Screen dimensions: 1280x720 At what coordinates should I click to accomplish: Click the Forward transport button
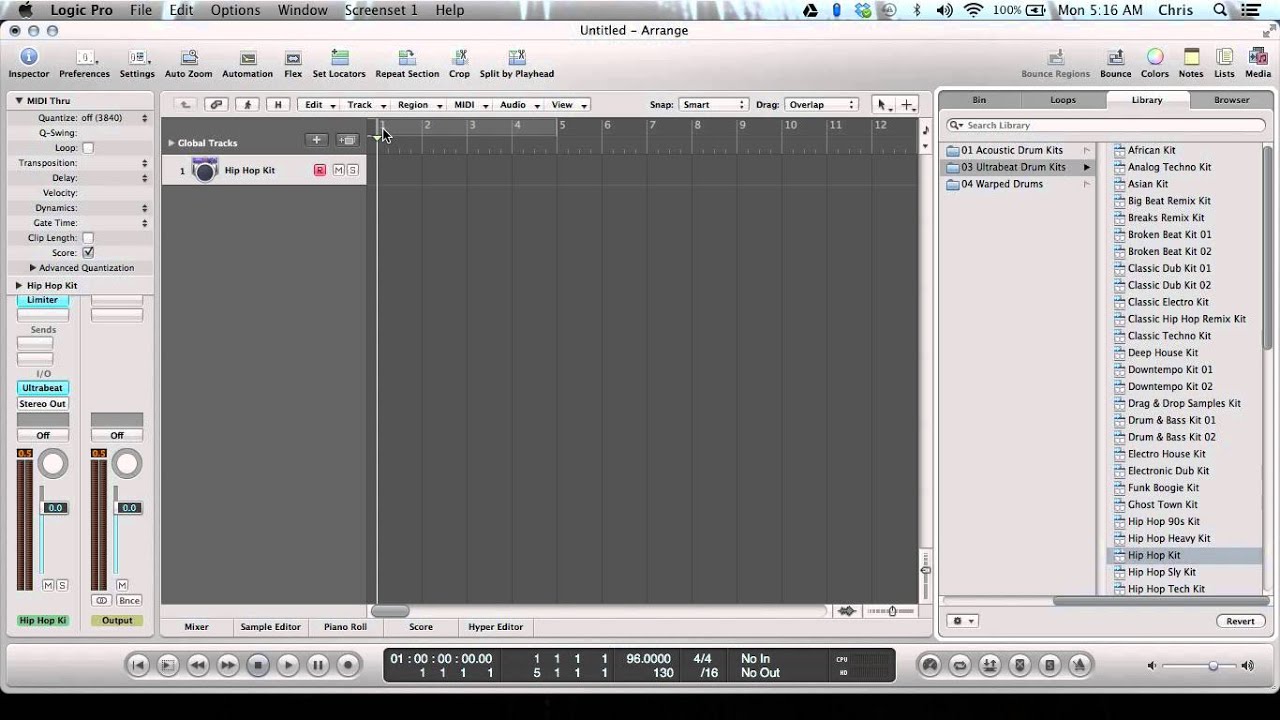click(x=228, y=665)
